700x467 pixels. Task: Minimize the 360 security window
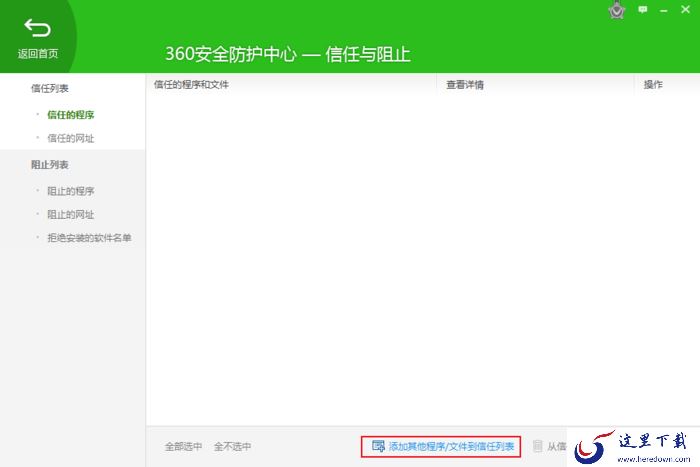(664, 10)
